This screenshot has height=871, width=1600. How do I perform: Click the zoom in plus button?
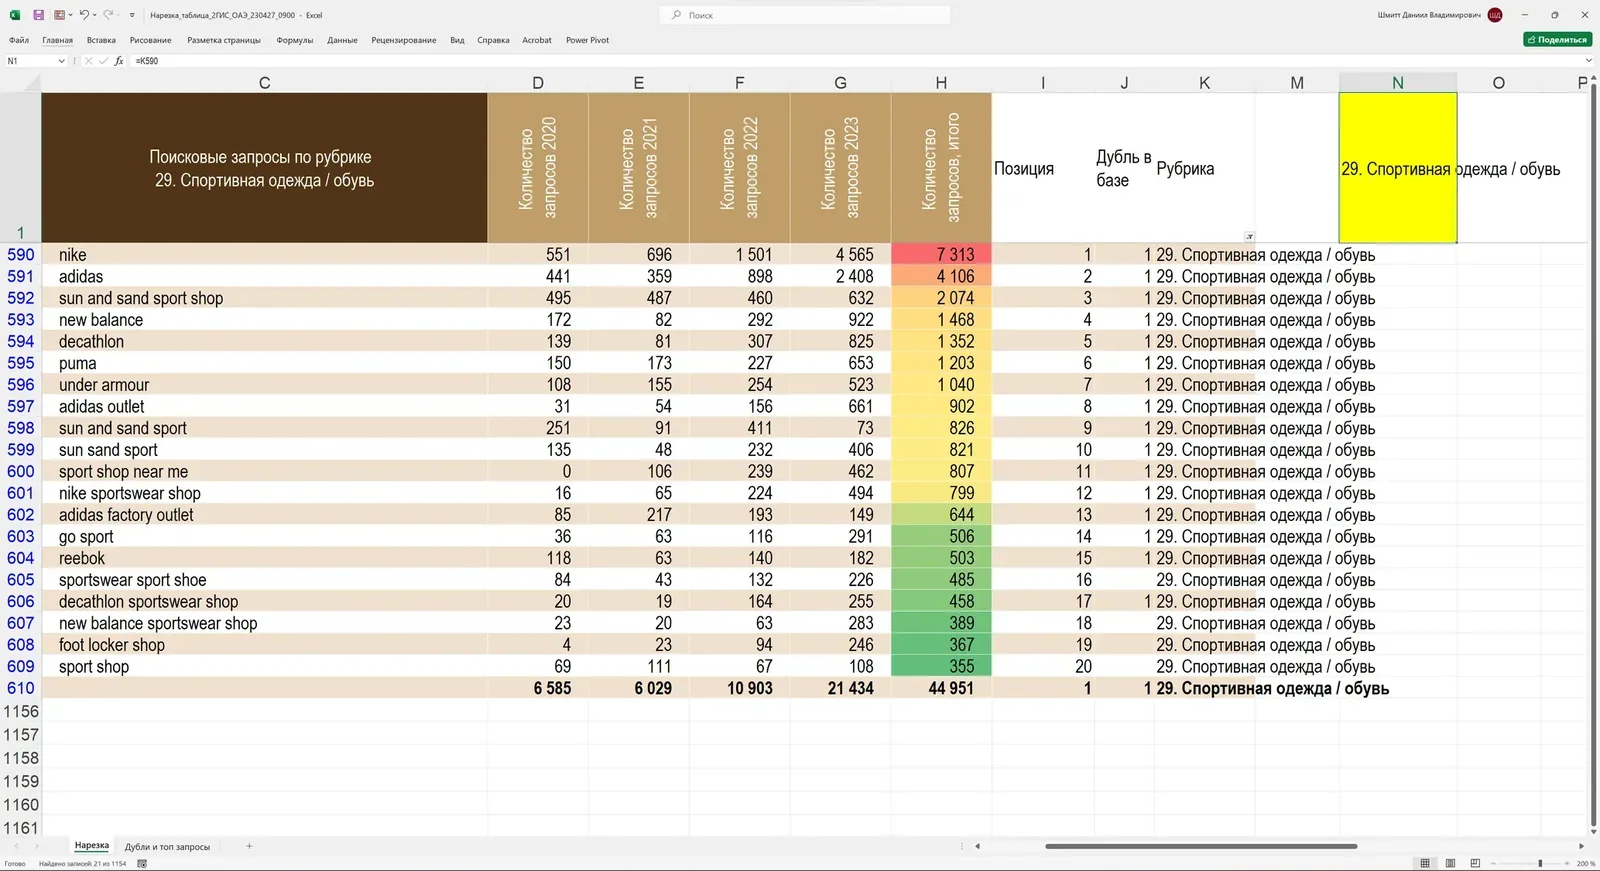(1567, 863)
